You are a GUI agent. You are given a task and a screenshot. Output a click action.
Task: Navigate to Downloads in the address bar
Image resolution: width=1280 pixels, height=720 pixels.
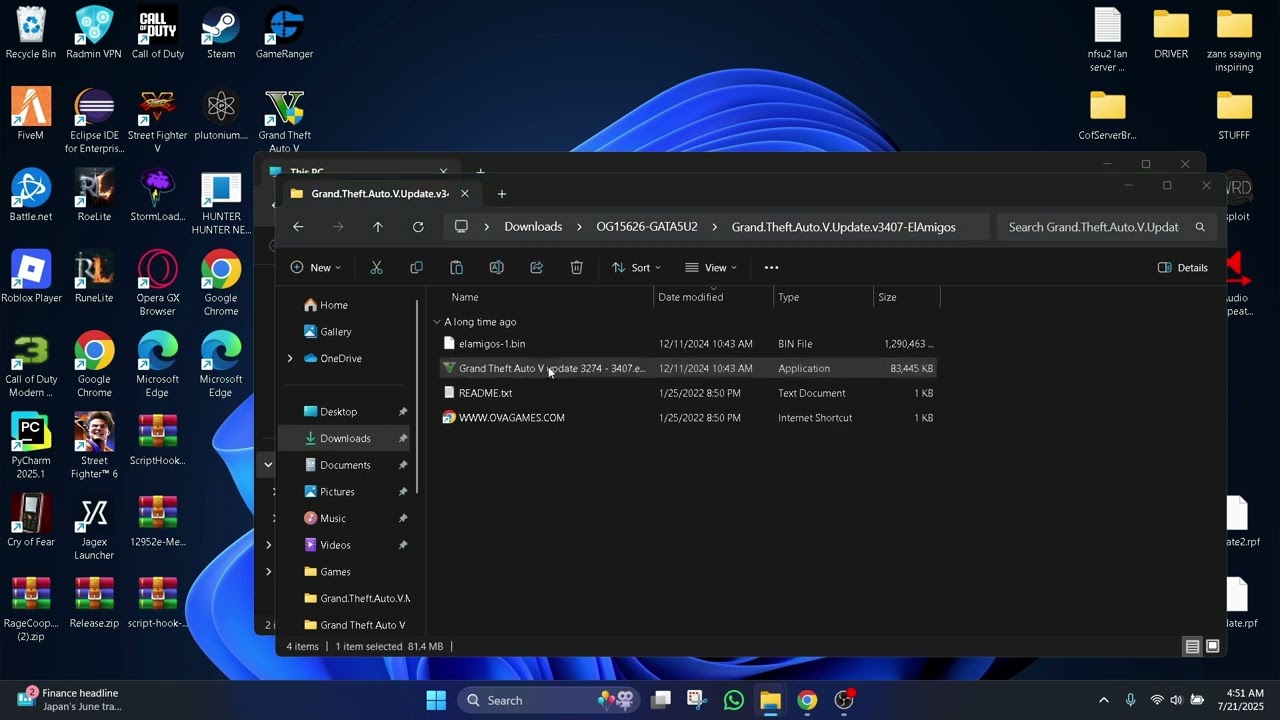click(x=533, y=227)
